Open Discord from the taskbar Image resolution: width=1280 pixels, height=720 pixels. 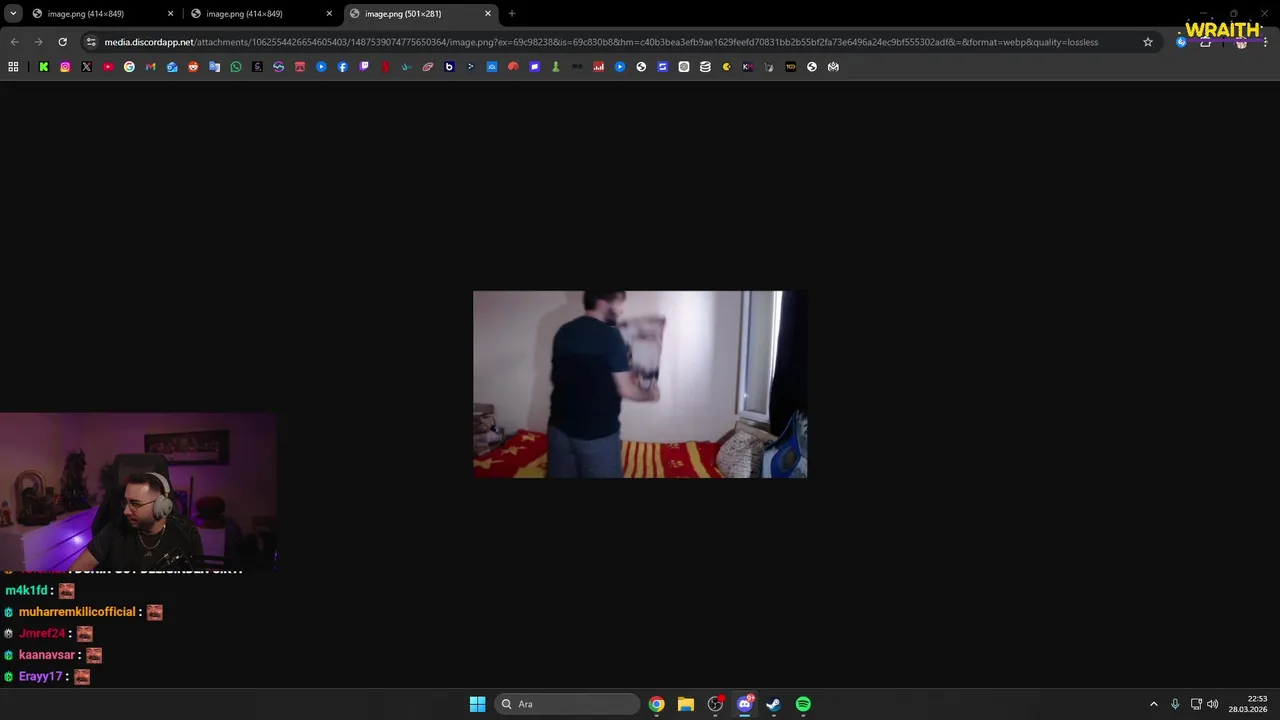[744, 704]
